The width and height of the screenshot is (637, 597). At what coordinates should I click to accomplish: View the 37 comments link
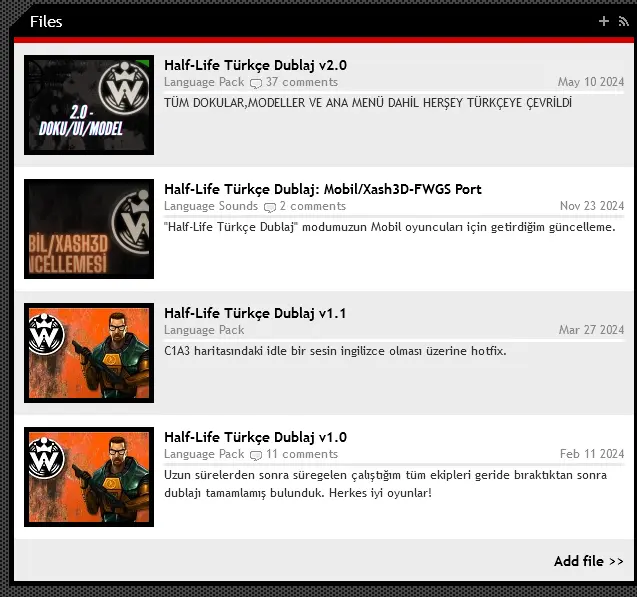pyautogui.click(x=302, y=82)
